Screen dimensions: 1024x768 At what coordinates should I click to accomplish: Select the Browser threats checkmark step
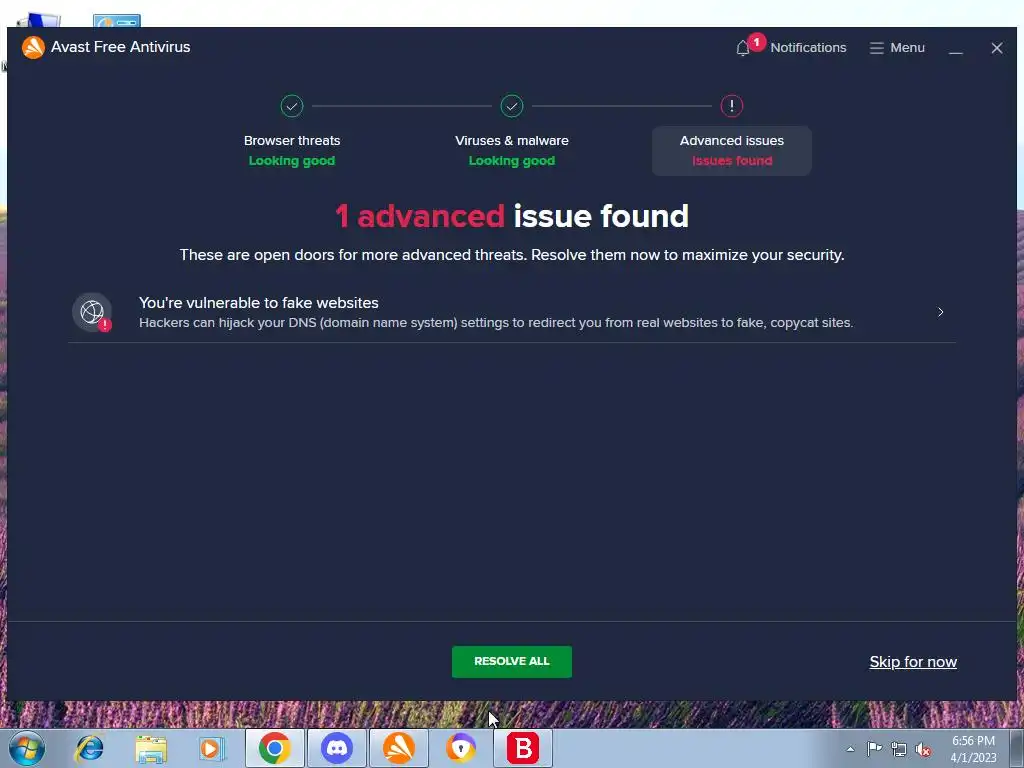click(292, 106)
